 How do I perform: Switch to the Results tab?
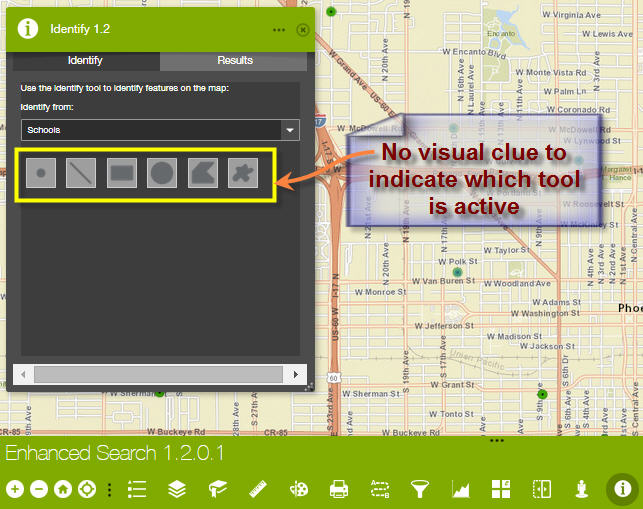234,61
